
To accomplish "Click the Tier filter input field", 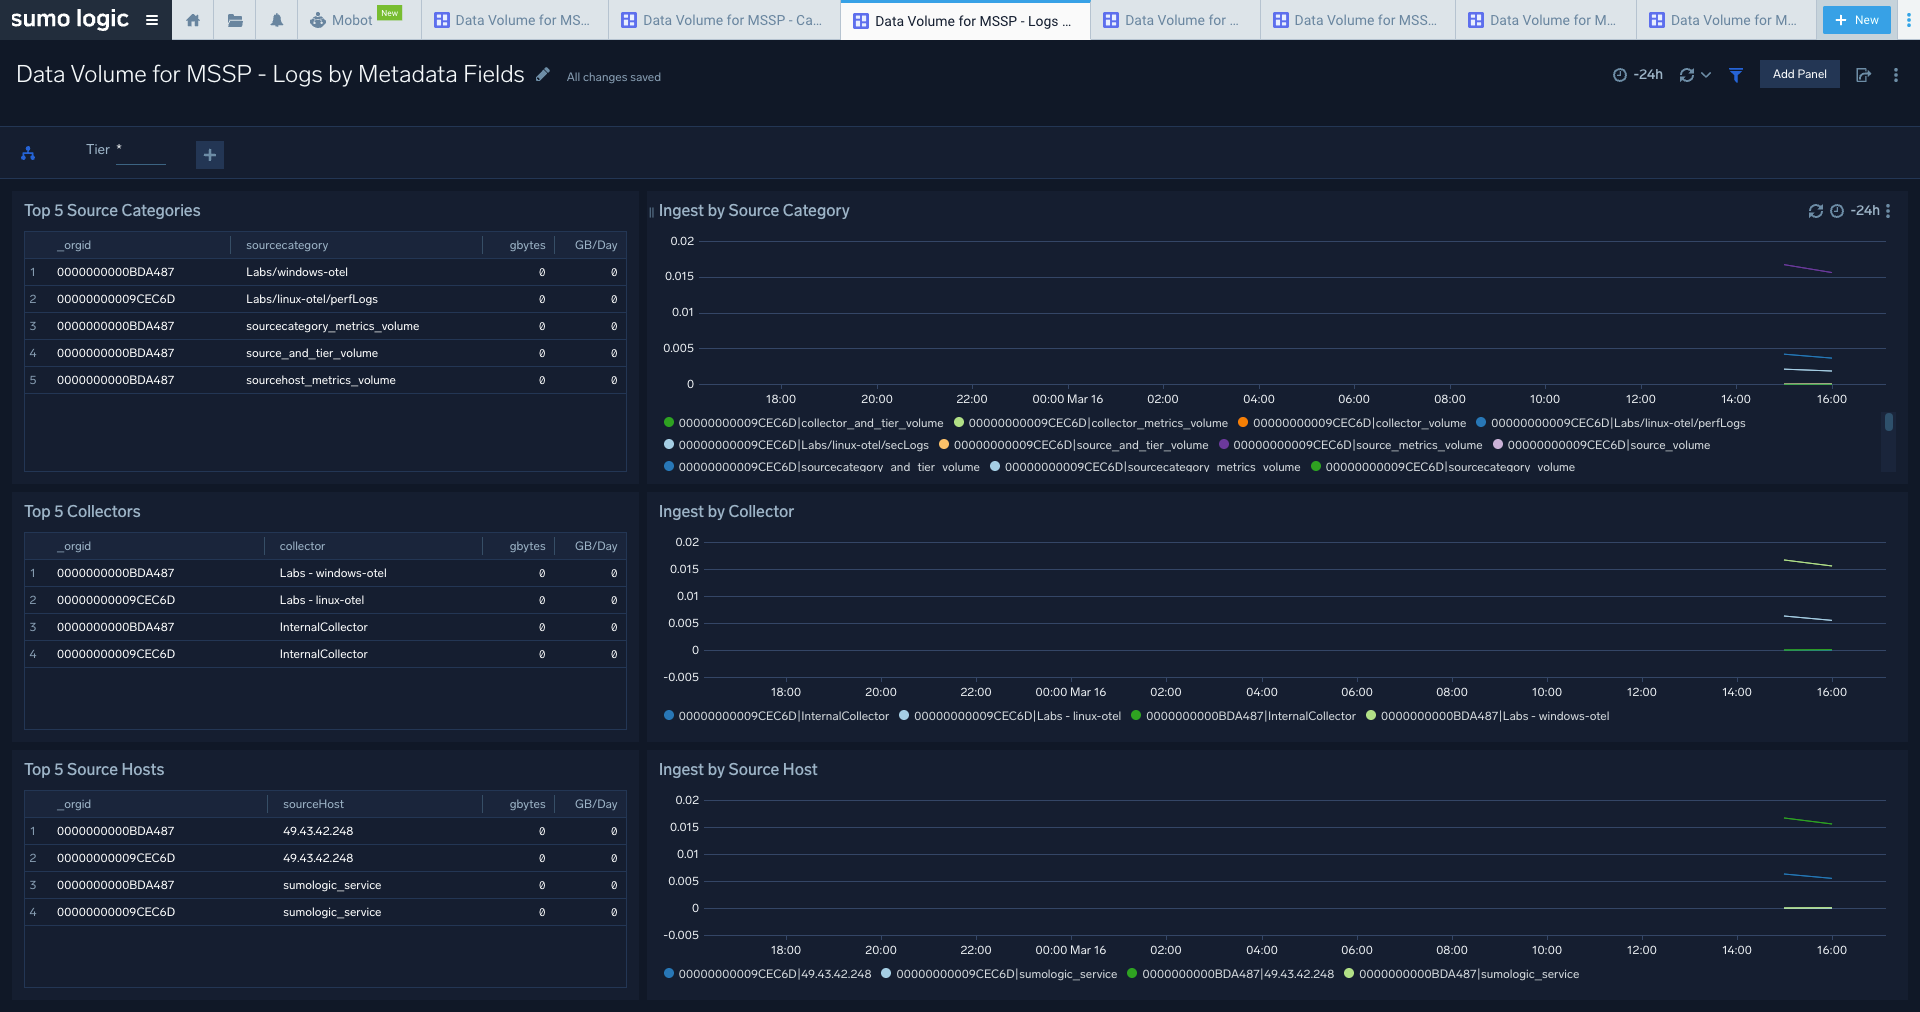I will click(x=141, y=151).
